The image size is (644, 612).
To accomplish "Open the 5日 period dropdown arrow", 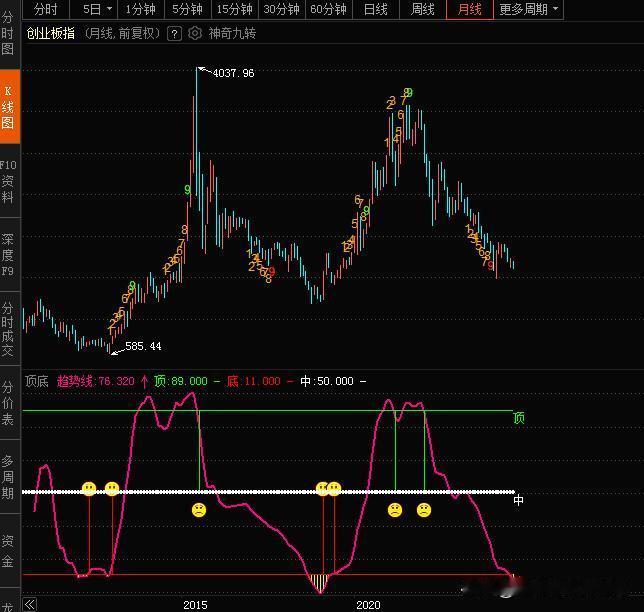I will pos(109,9).
